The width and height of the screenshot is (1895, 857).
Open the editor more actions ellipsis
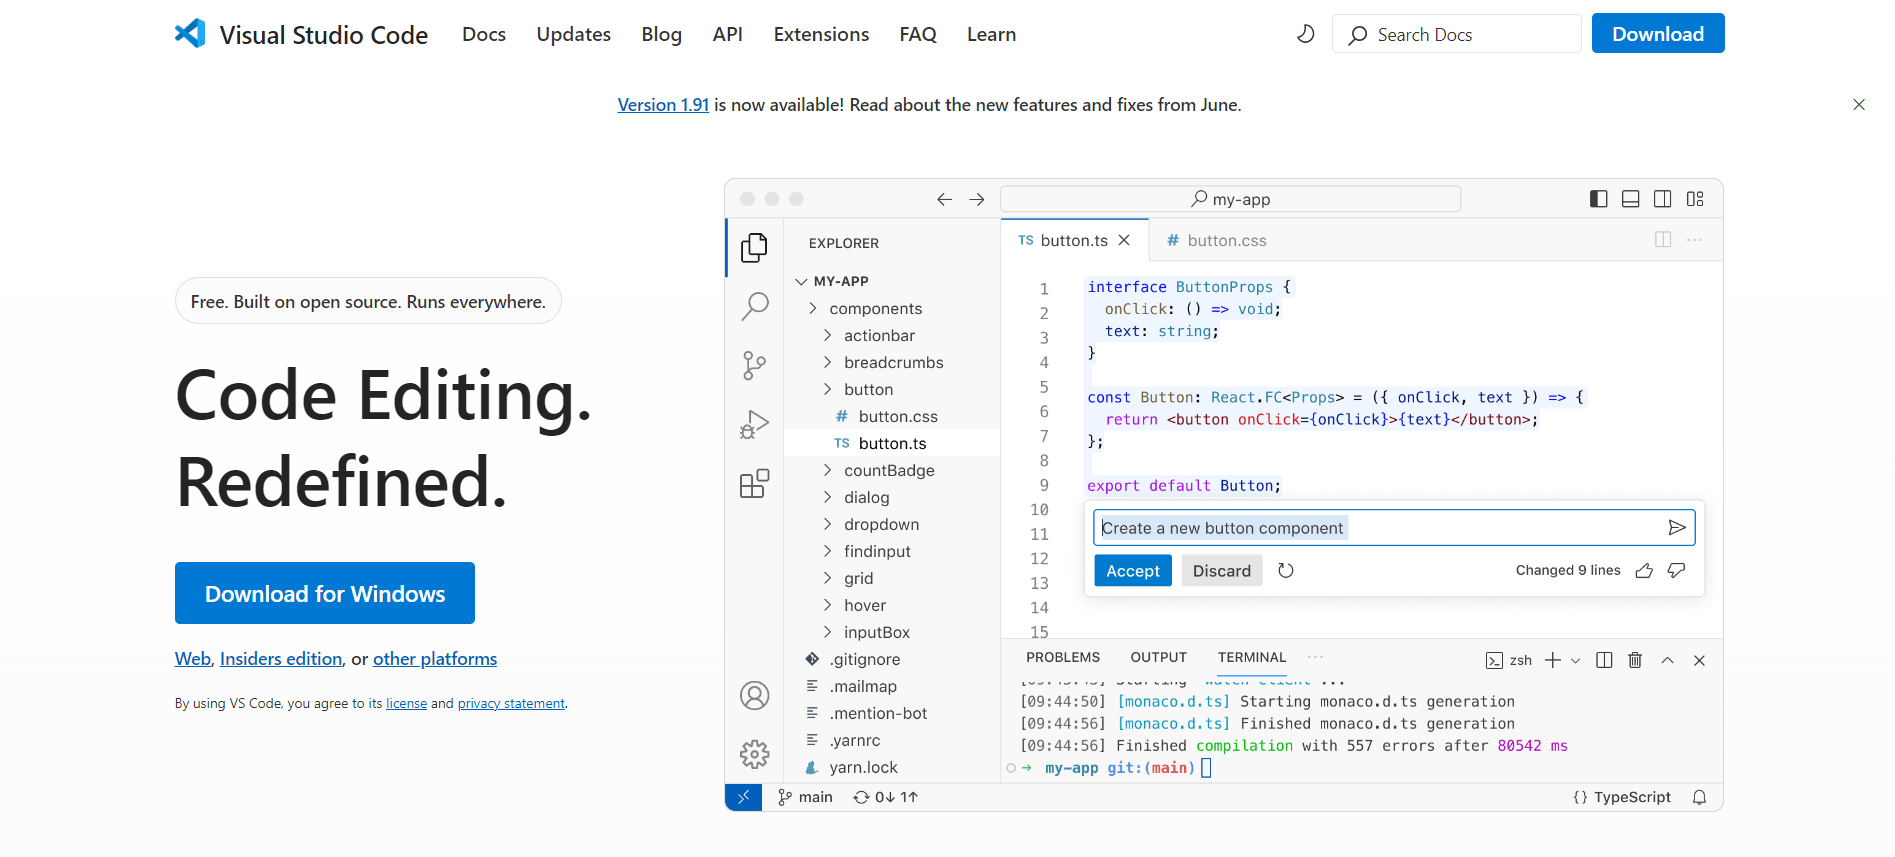click(x=1695, y=240)
